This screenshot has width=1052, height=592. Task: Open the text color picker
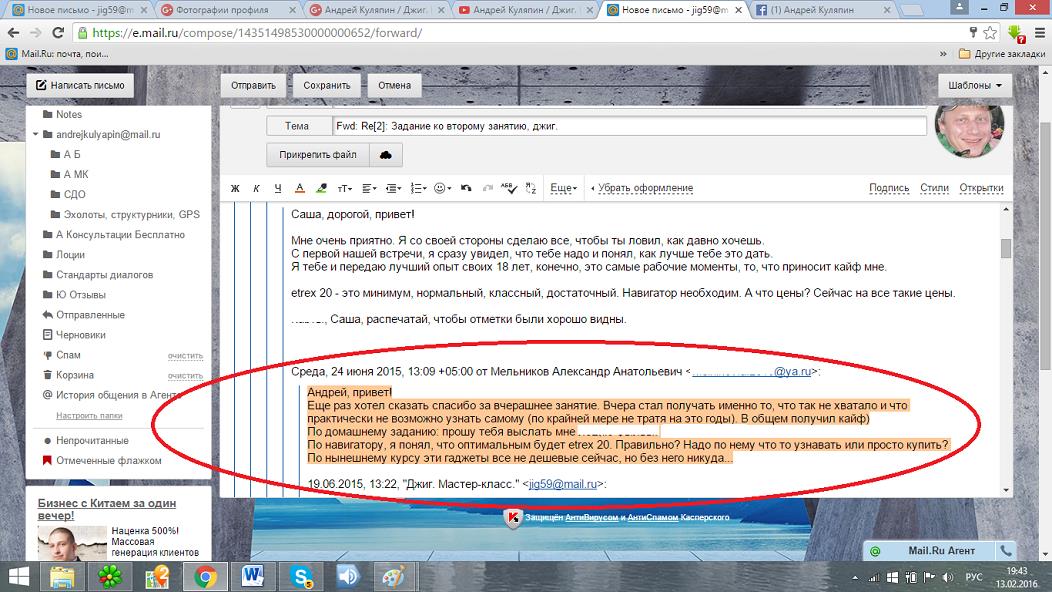300,189
